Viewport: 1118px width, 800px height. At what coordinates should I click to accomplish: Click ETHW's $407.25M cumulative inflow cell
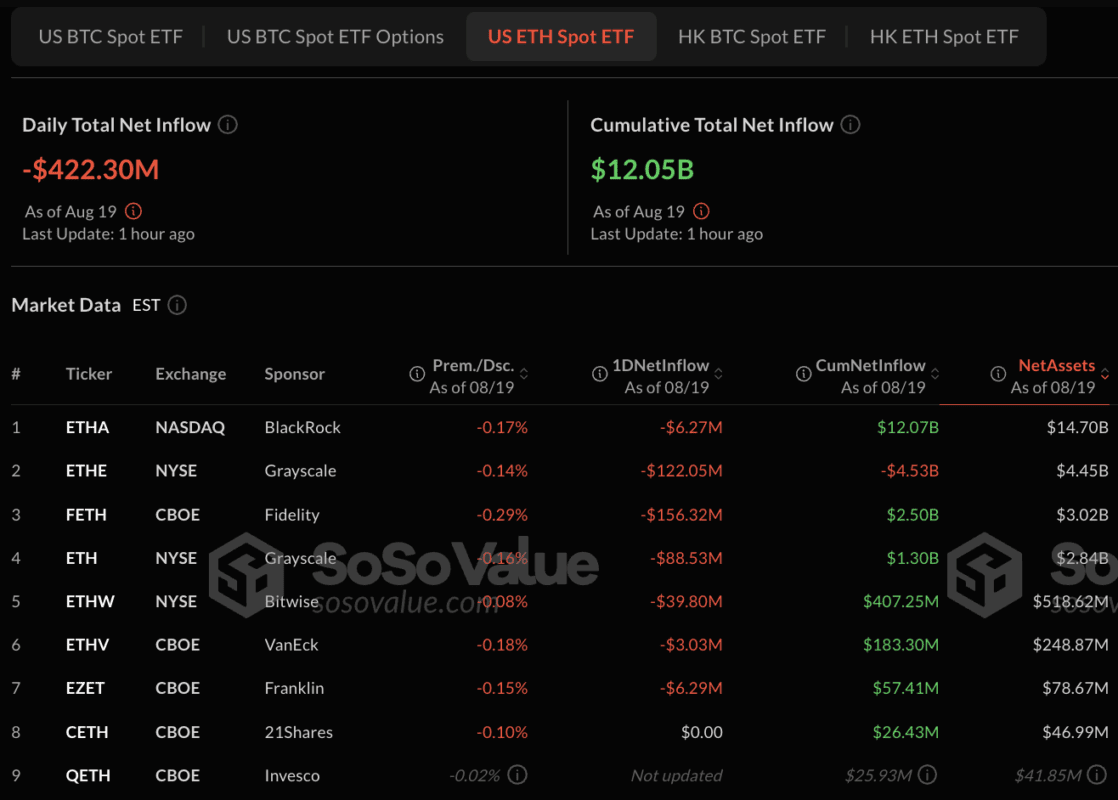pyautogui.click(x=901, y=601)
